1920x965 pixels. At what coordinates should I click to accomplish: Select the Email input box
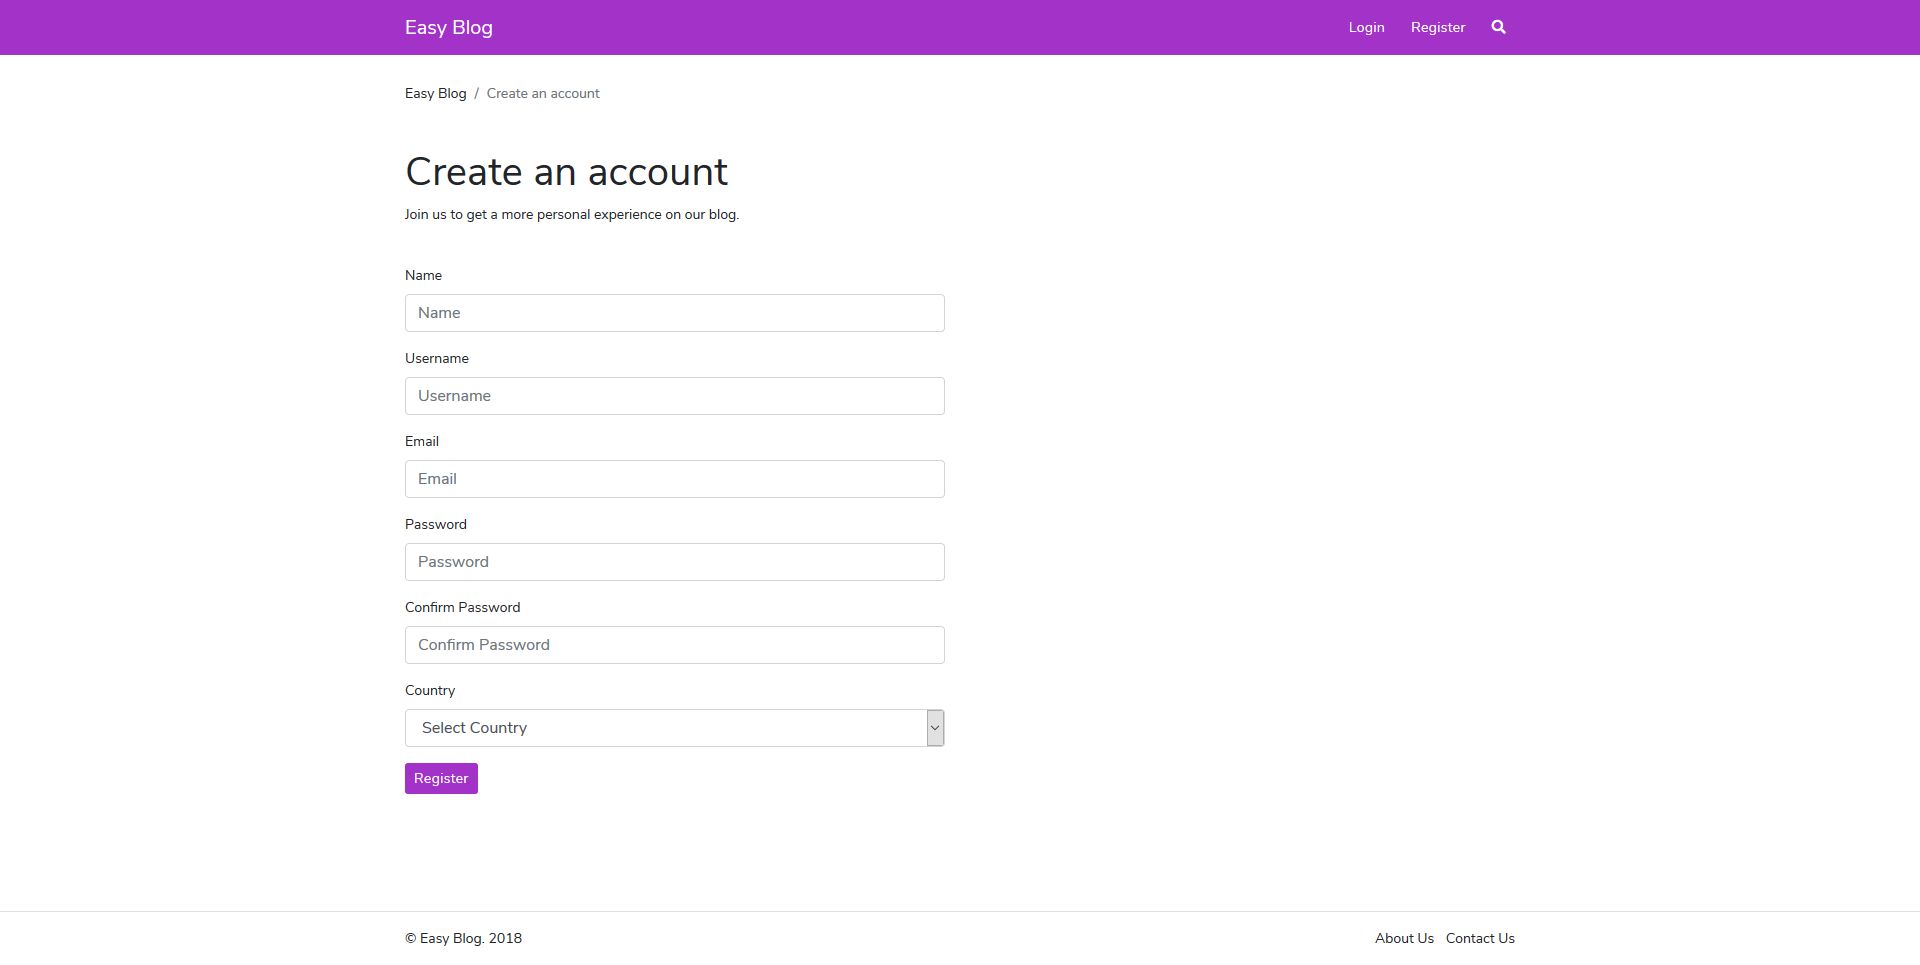(674, 479)
